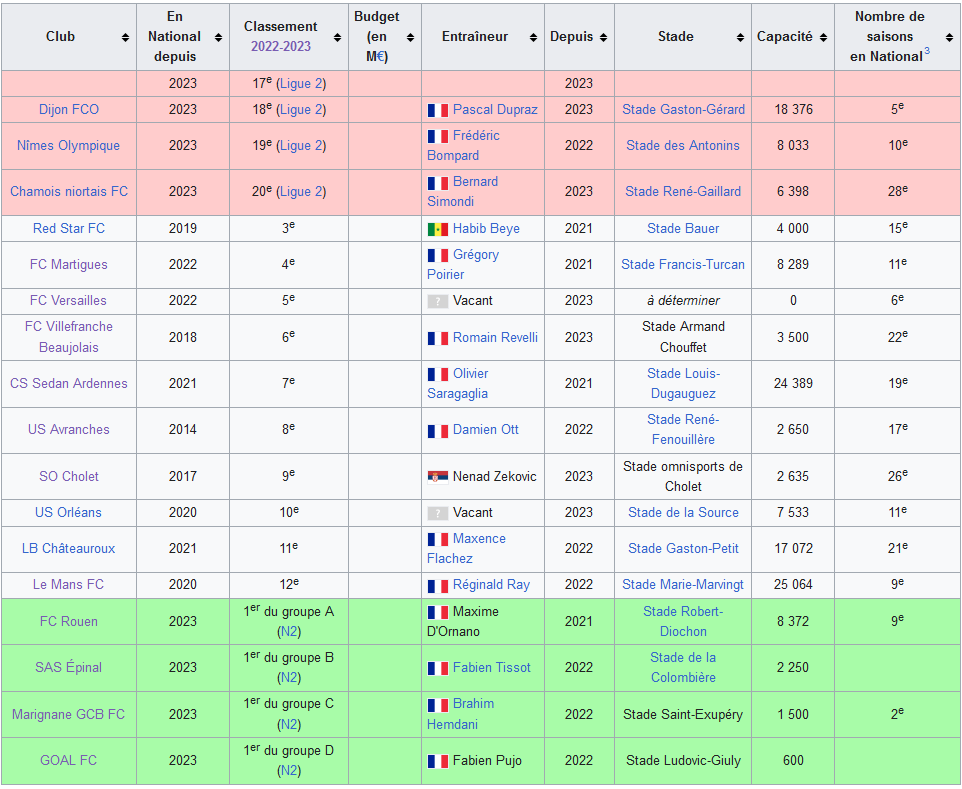
Task: Open Red Star FC link
Action: coord(69,229)
